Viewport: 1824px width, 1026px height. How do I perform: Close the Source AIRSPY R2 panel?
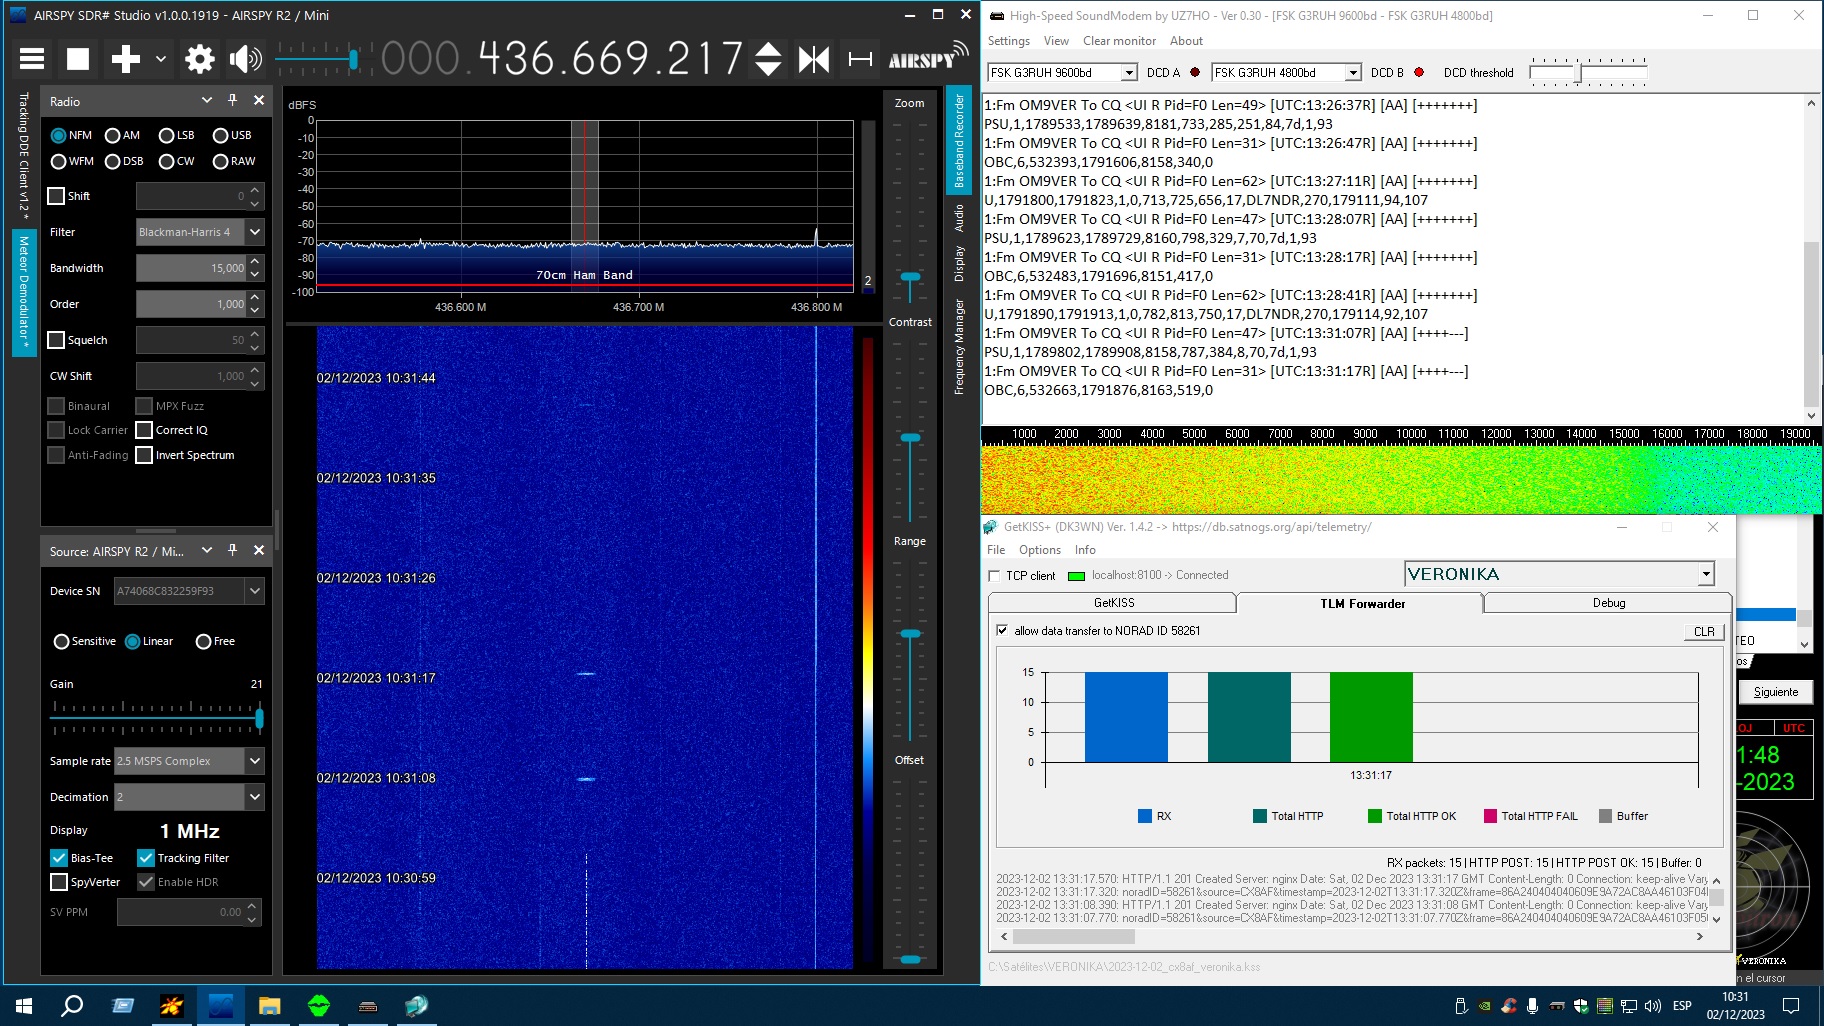(x=259, y=550)
